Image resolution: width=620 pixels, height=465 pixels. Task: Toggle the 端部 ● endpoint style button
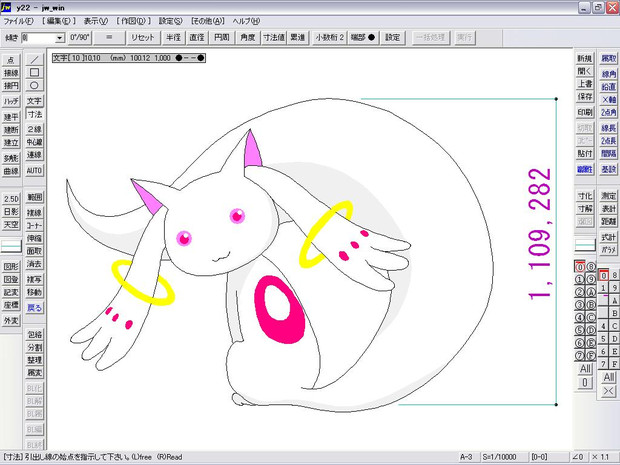(x=363, y=38)
